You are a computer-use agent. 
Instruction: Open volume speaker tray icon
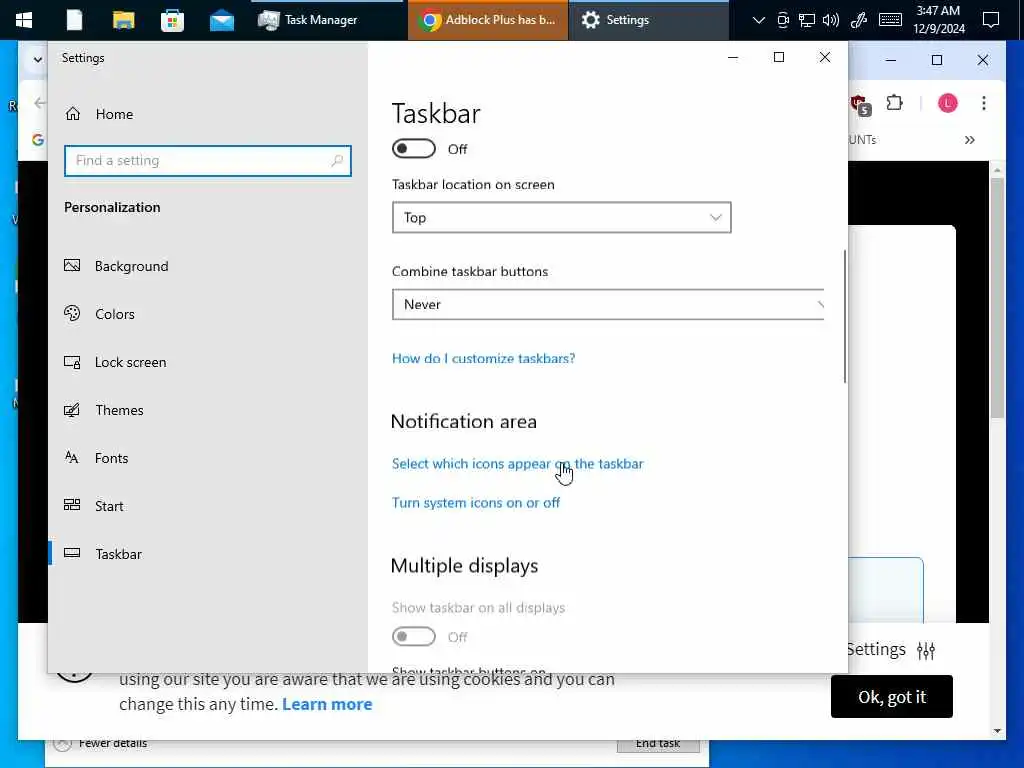(x=831, y=20)
